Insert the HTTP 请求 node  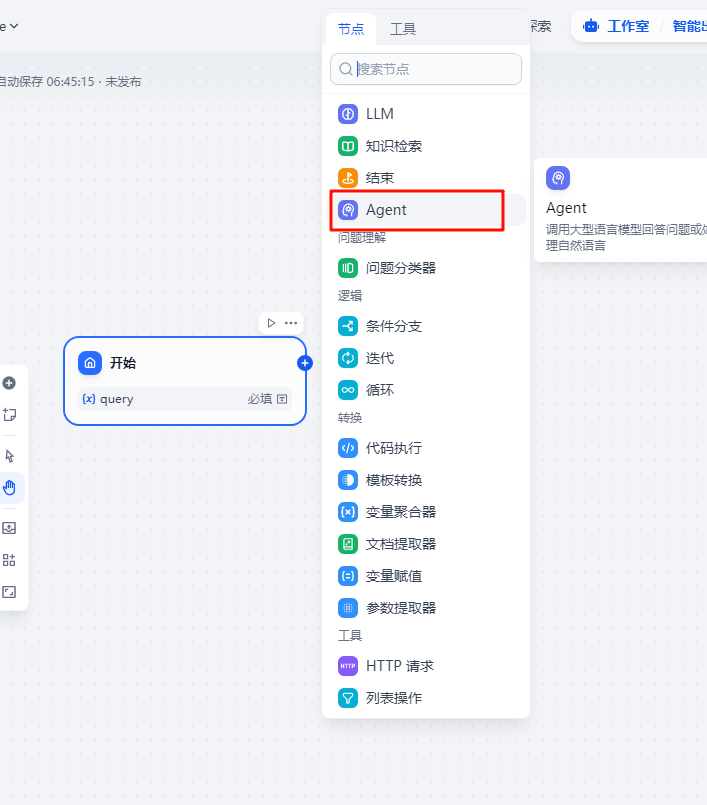pyautogui.click(x=399, y=666)
